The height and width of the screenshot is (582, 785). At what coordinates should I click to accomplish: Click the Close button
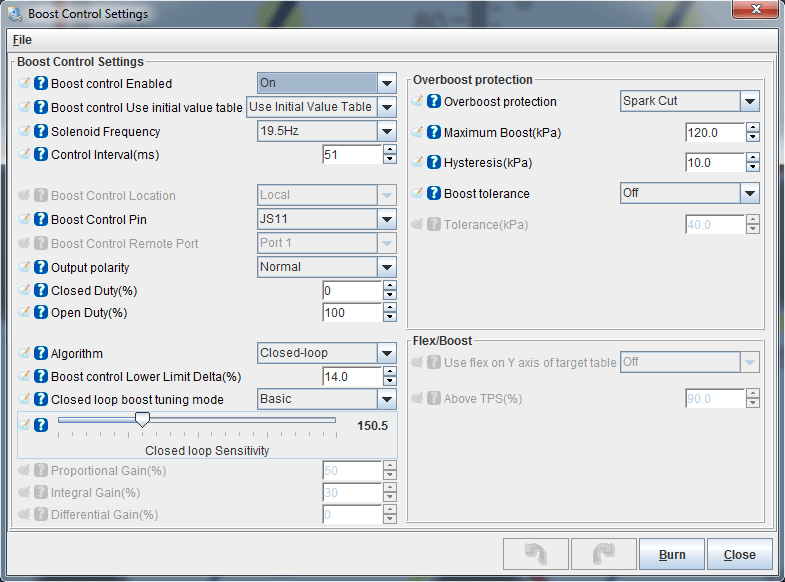[x=739, y=554]
